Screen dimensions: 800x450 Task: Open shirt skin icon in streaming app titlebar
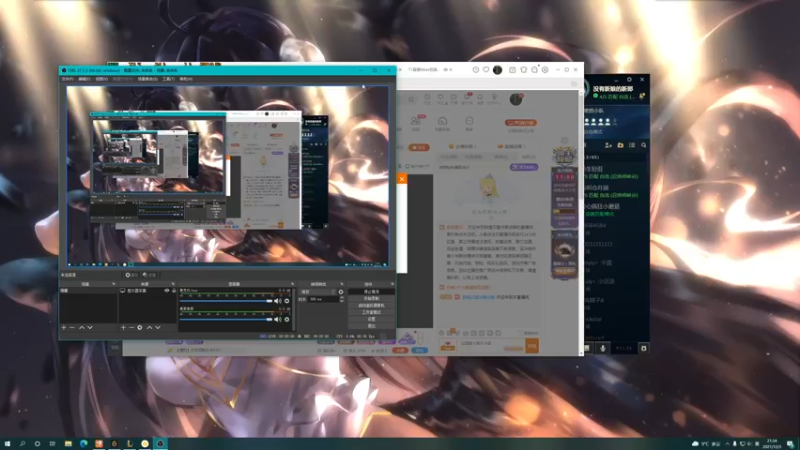523,69
